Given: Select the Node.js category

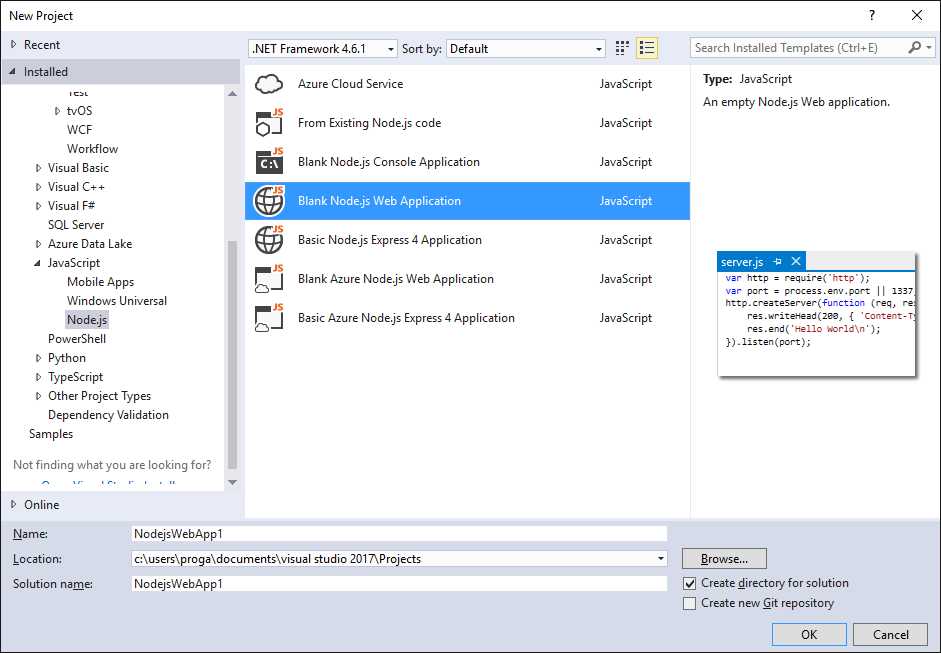Looking at the screenshot, I should pos(87,320).
